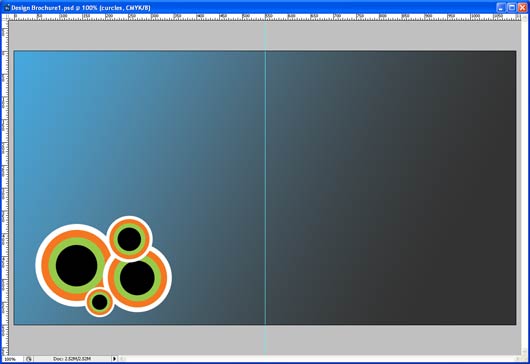Minimize the Design Brochure1.psd window
The height and width of the screenshot is (364, 530).
501,7
